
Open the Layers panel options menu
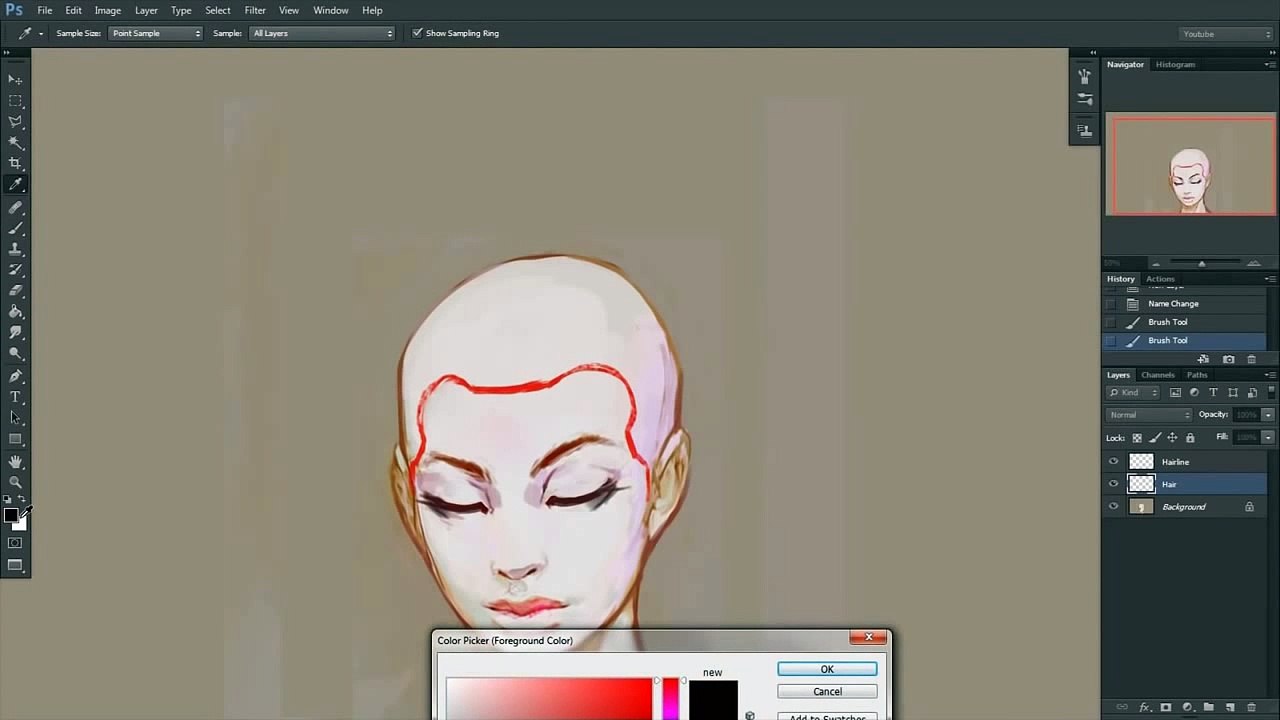click(1270, 375)
